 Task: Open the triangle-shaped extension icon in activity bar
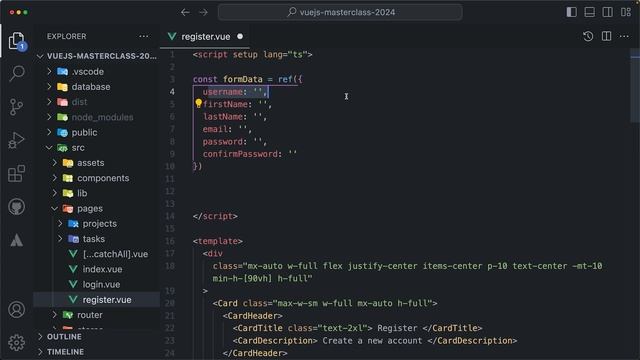pos(16,240)
